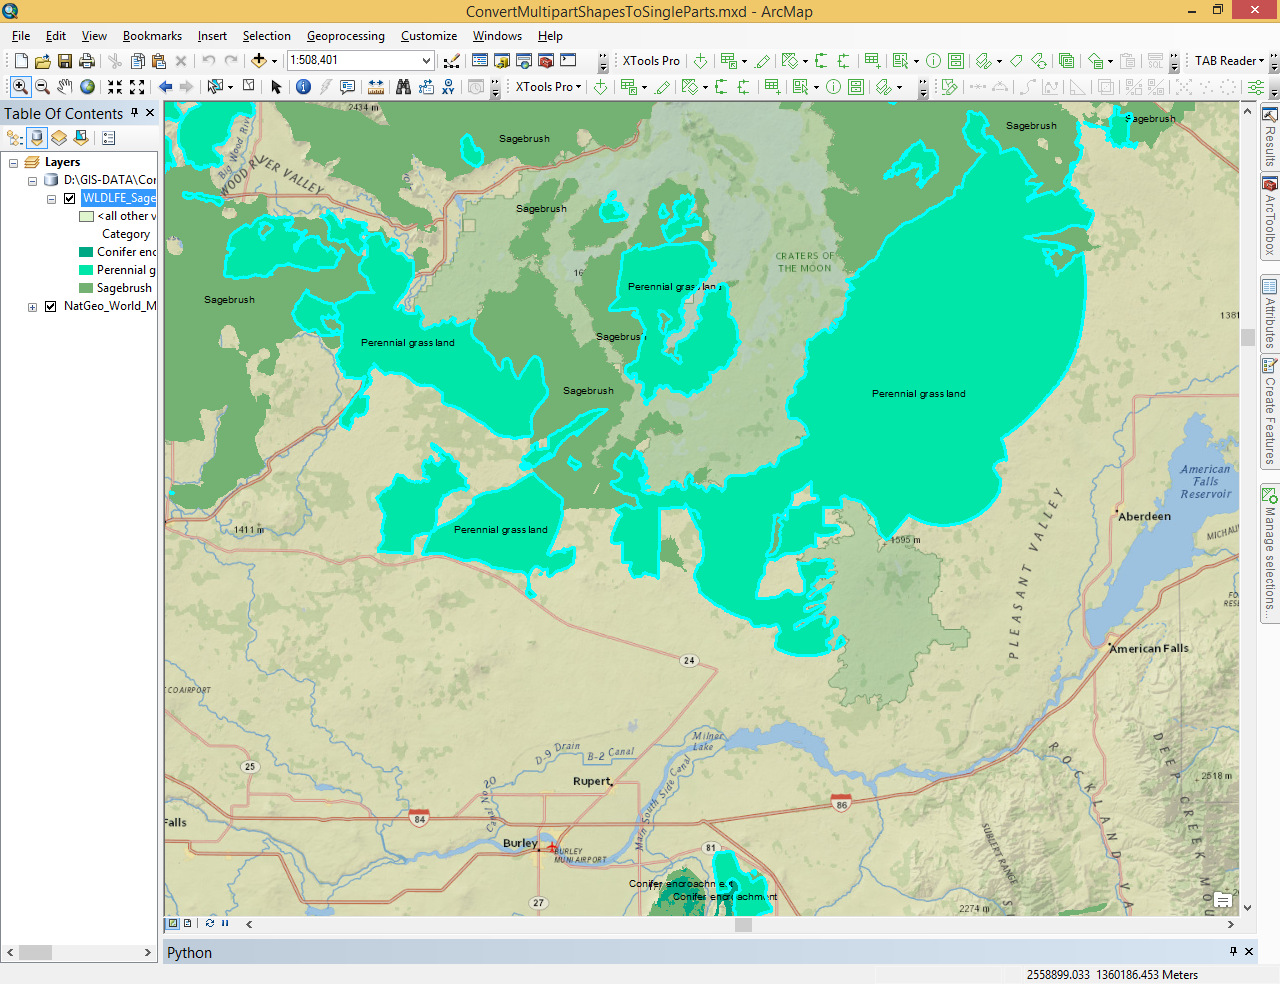Image resolution: width=1280 pixels, height=984 pixels.
Task: Uncheck the WLDLFE_Sage layer visibility
Action: pyautogui.click(x=69, y=198)
